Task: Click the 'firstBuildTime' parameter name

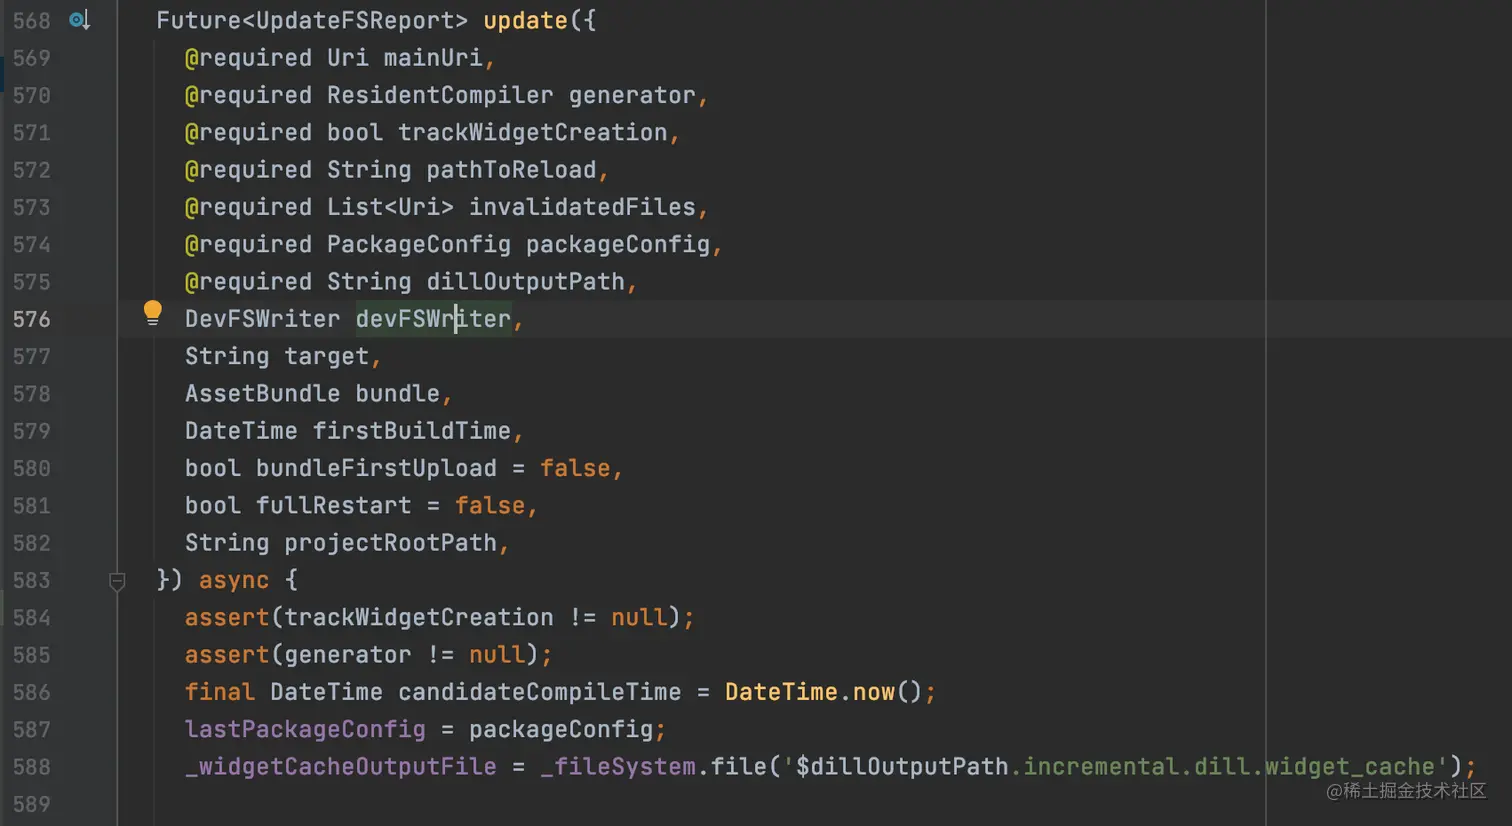Action: point(412,431)
